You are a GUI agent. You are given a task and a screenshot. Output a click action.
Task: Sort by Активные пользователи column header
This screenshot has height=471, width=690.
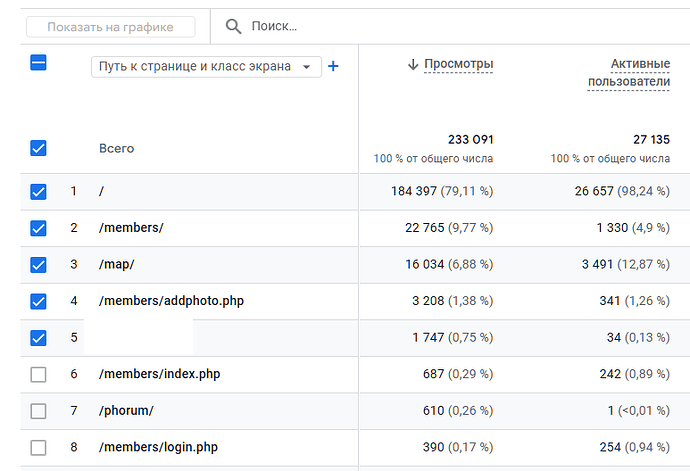[628, 73]
